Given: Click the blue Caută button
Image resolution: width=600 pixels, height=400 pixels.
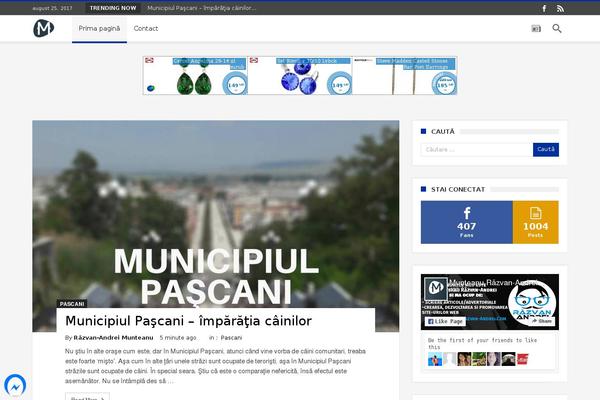Looking at the screenshot, I should coord(546,150).
